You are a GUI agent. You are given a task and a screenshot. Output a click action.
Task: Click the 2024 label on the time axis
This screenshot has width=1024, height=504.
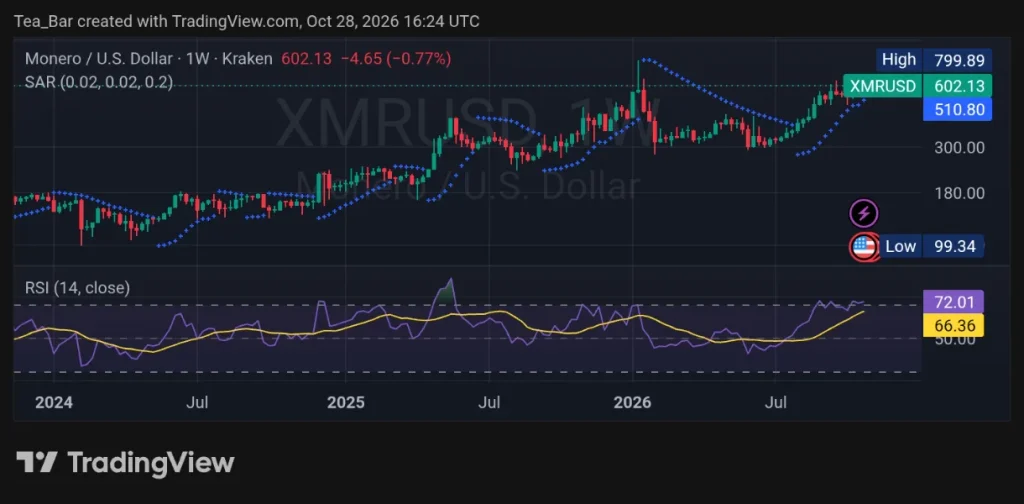(54, 402)
